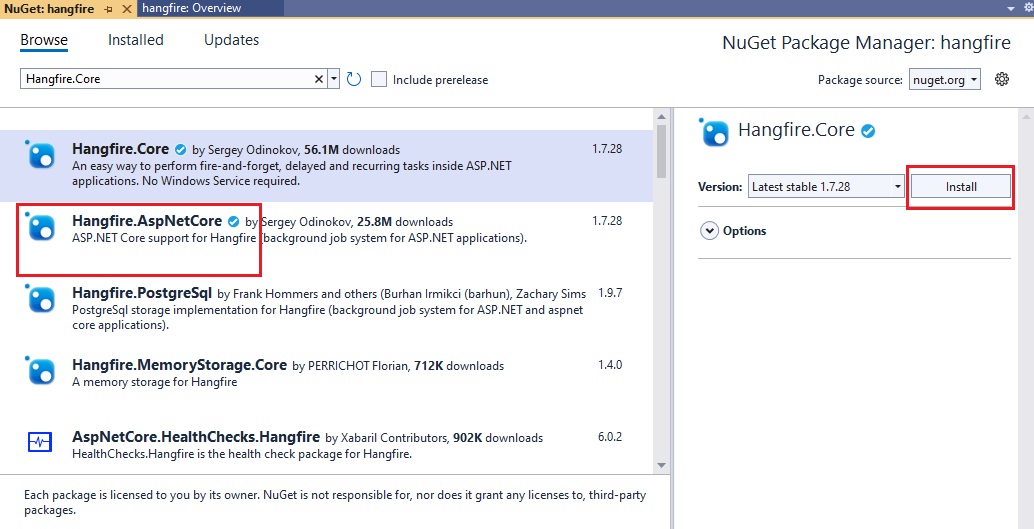Click the package list scrollbar down arrow
Screen dimensions: 1034x529
pos(662,466)
